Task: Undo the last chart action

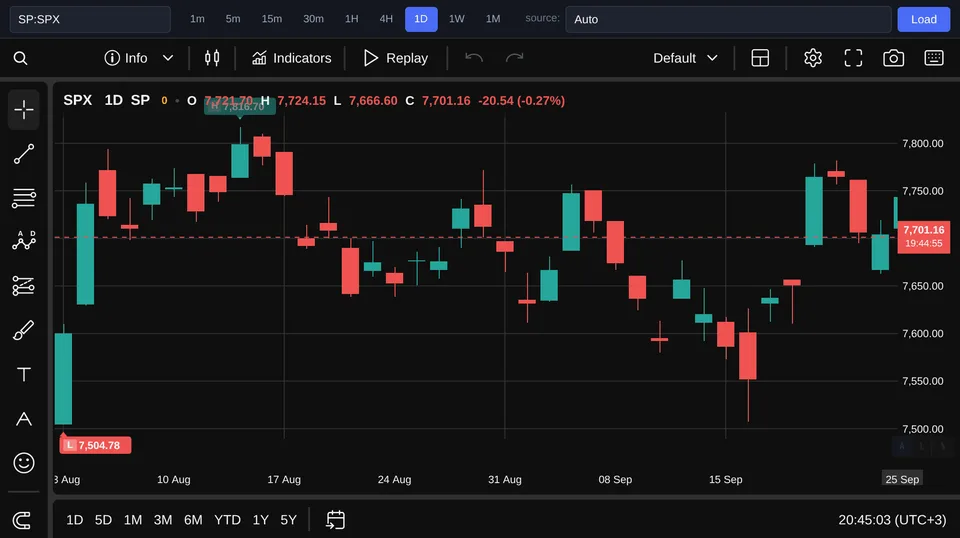Action: [x=474, y=58]
